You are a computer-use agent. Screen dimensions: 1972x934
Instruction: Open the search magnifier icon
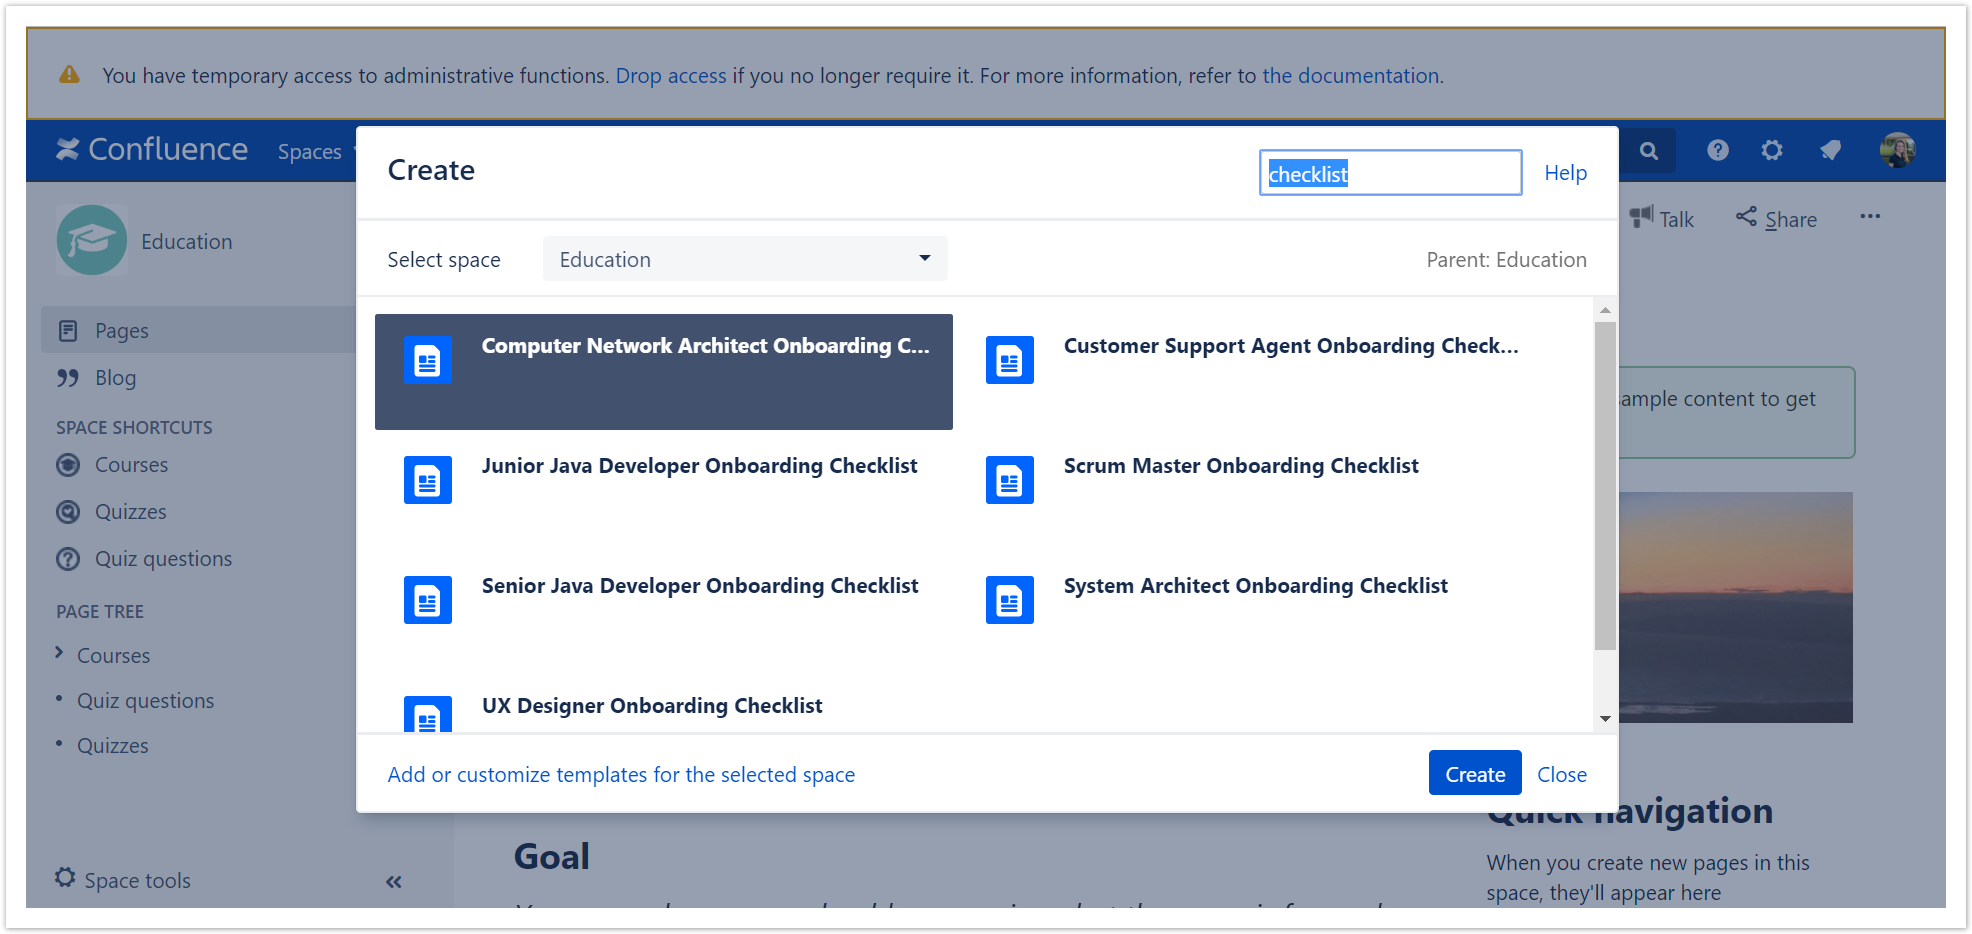pos(1648,150)
